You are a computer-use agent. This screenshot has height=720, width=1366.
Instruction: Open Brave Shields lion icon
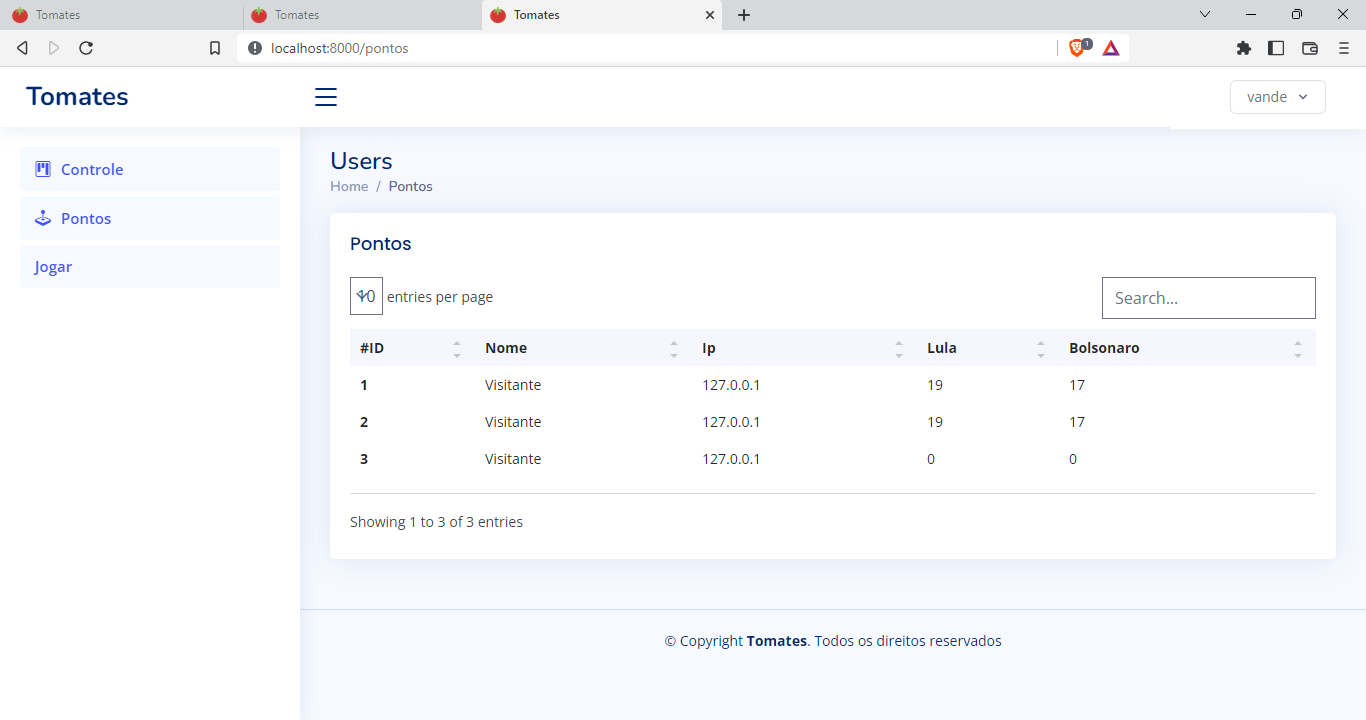[x=1078, y=47]
